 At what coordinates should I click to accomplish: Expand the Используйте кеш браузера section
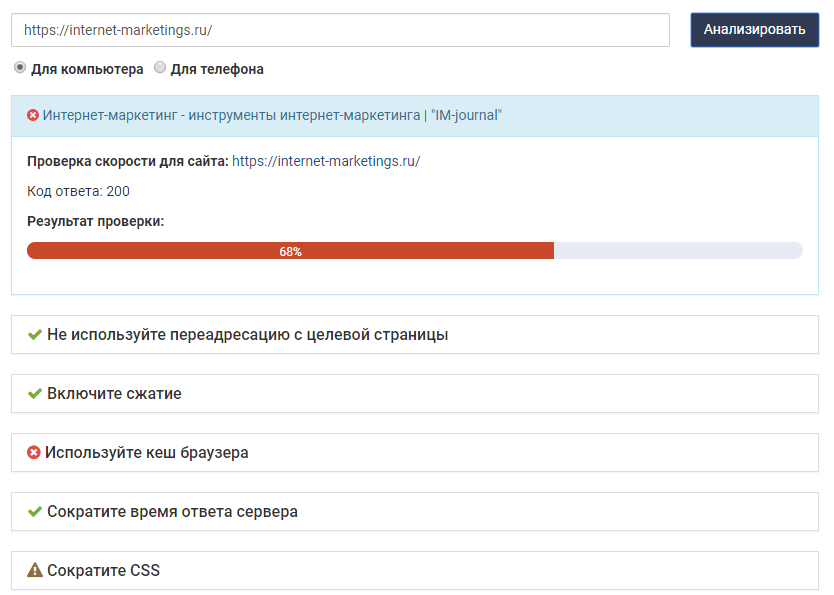pyautogui.click(x=147, y=452)
